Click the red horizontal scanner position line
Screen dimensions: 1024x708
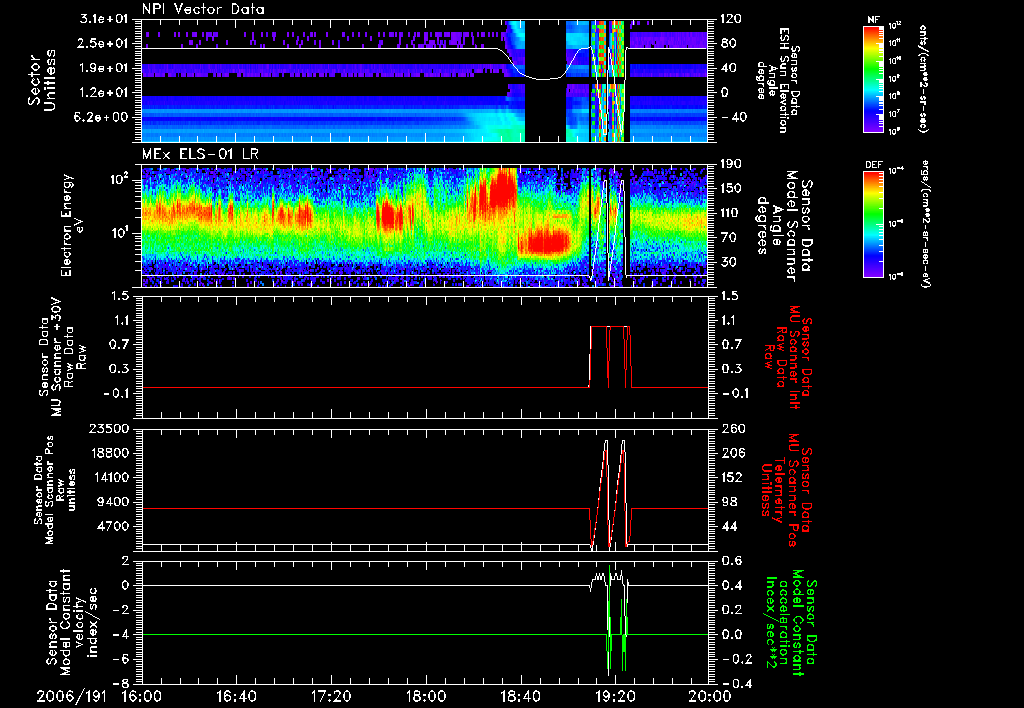coord(350,509)
